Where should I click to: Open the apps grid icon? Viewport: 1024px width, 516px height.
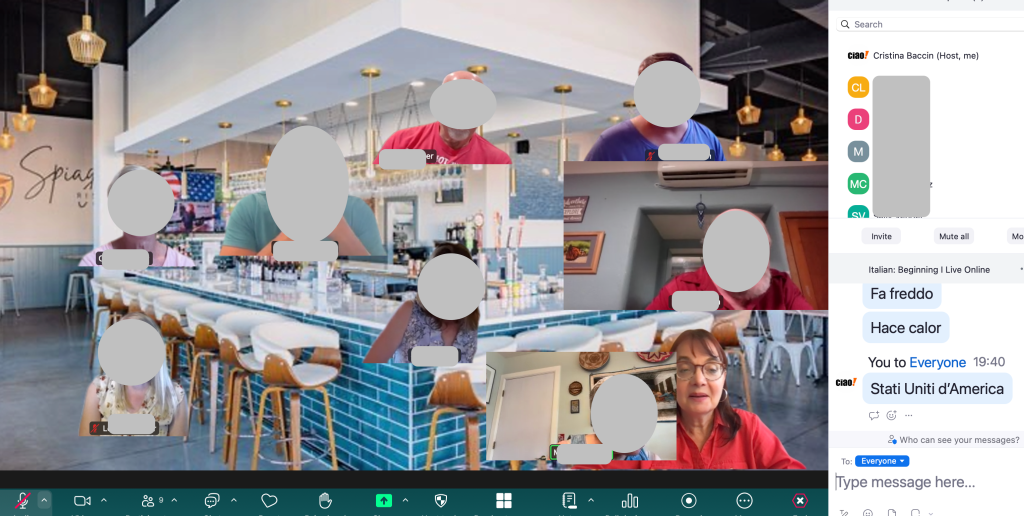click(x=504, y=500)
